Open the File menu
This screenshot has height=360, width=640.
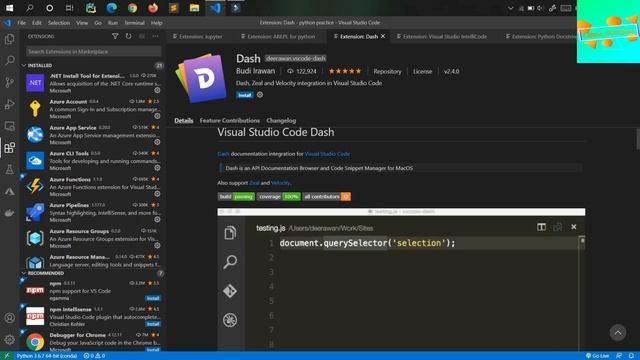tap(21, 23)
